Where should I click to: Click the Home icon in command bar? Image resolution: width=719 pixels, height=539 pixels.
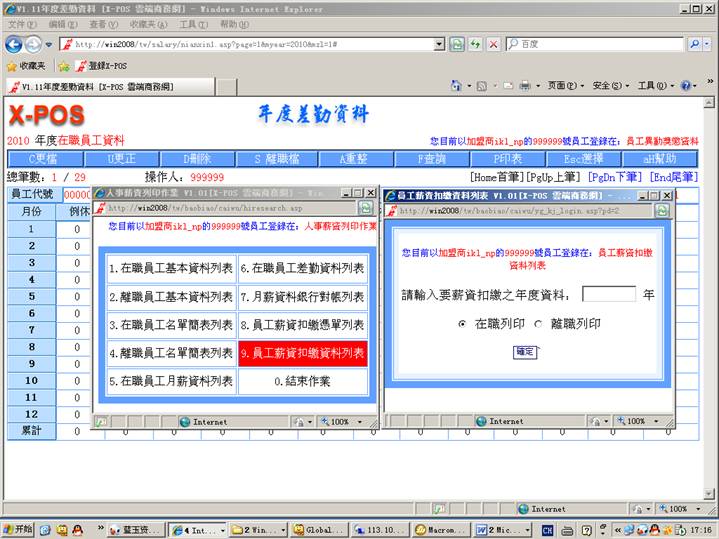pos(456,86)
